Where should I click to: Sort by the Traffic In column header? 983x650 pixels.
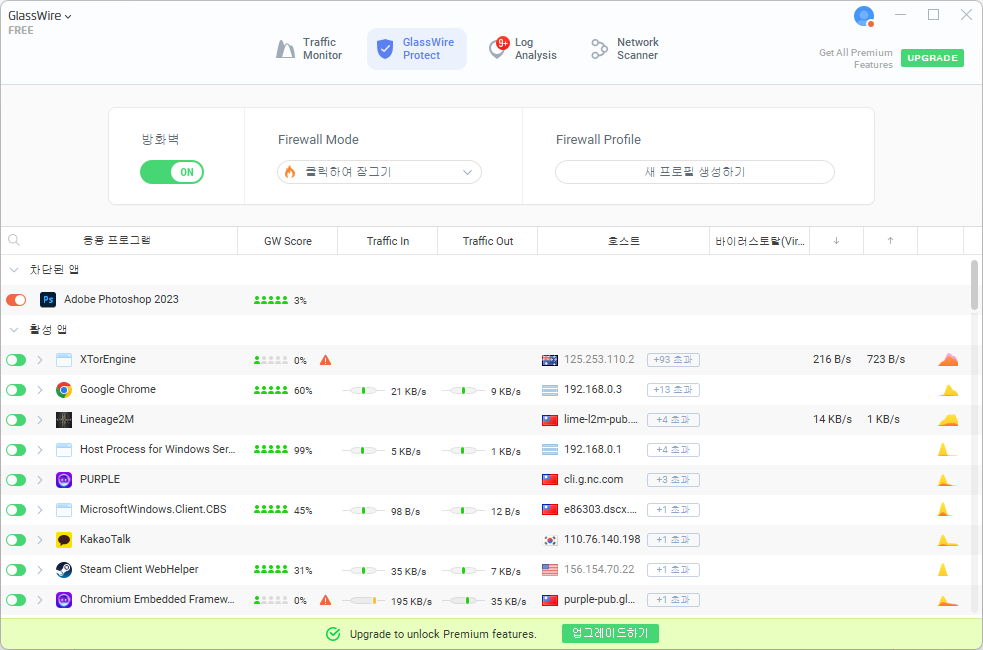coord(387,241)
